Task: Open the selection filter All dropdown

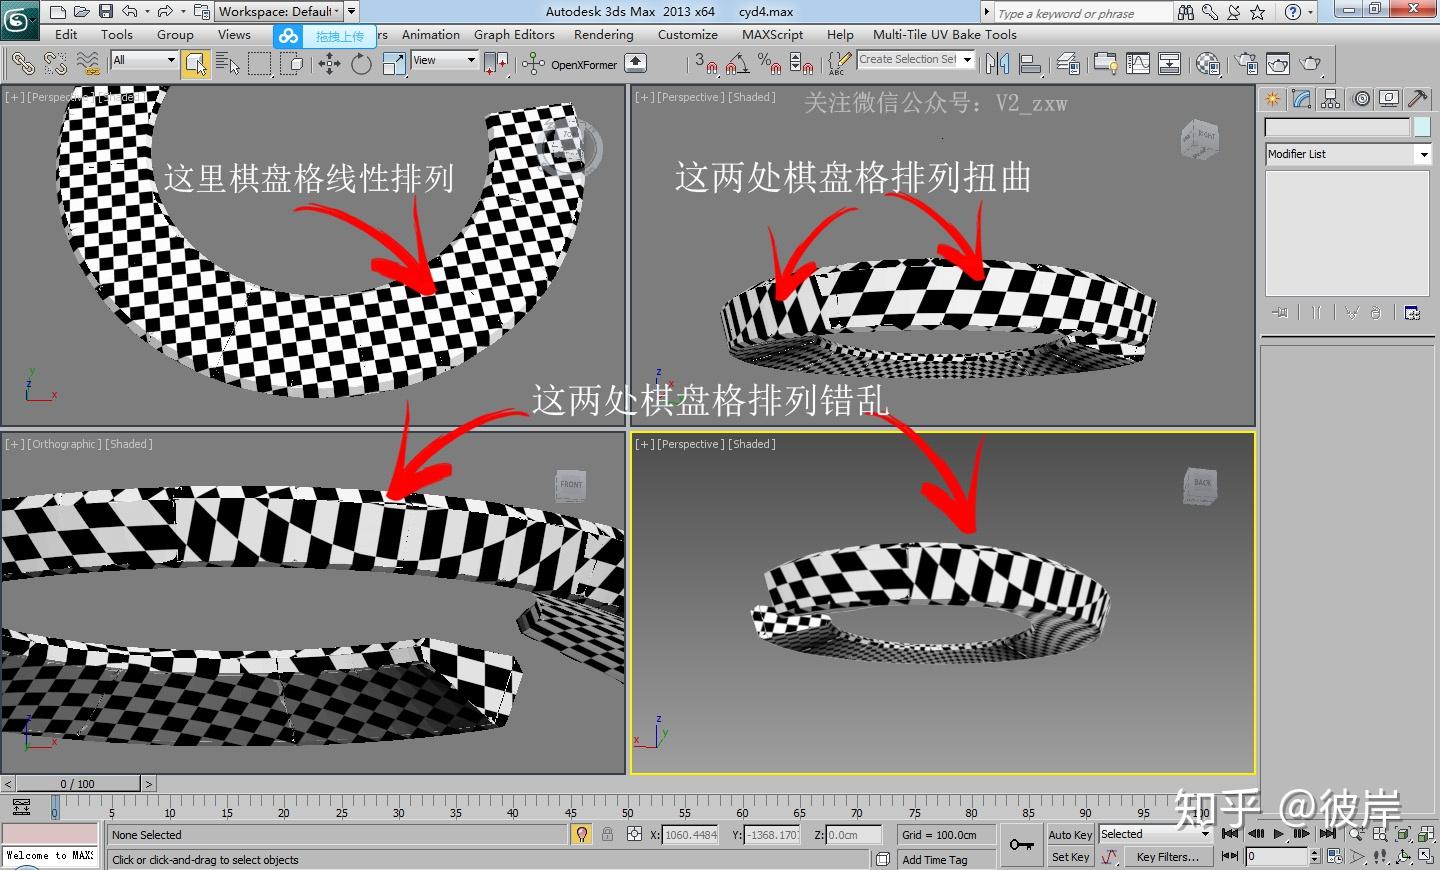Action: [x=144, y=60]
